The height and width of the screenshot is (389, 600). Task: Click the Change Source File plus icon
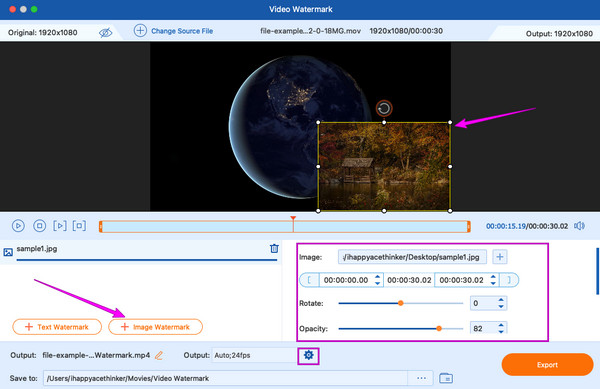point(140,31)
